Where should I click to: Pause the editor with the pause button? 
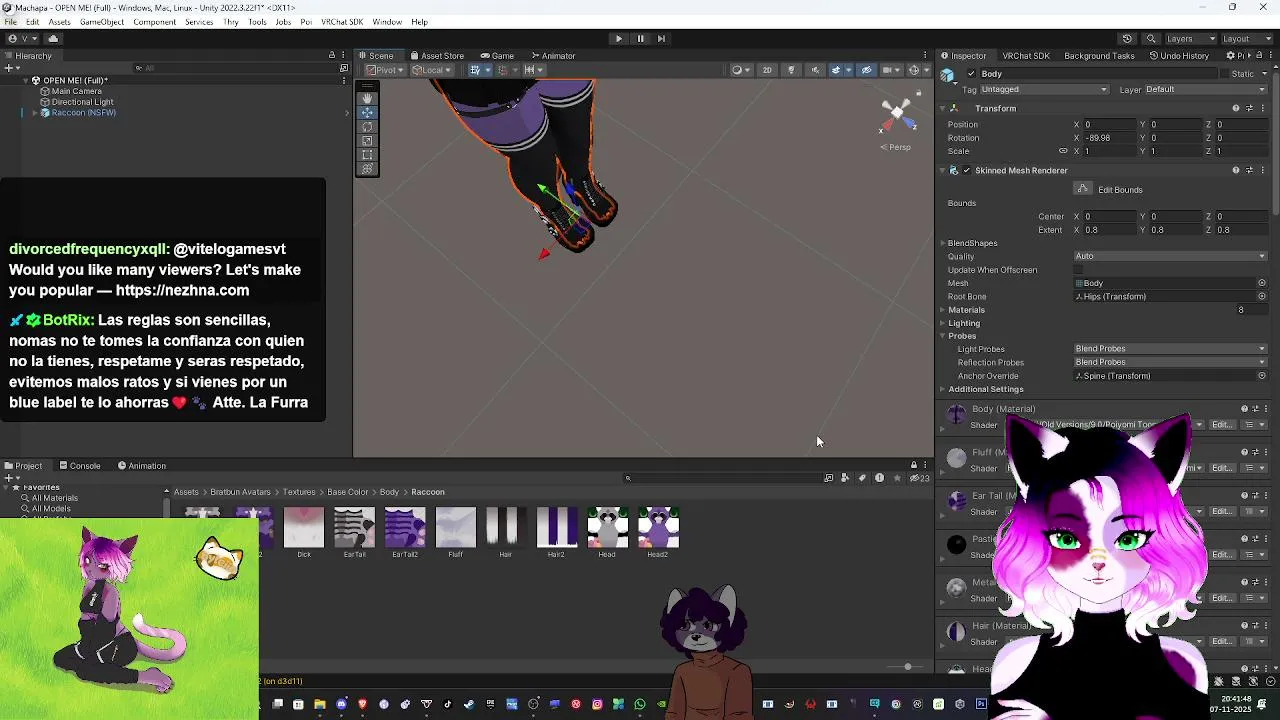(x=640, y=38)
